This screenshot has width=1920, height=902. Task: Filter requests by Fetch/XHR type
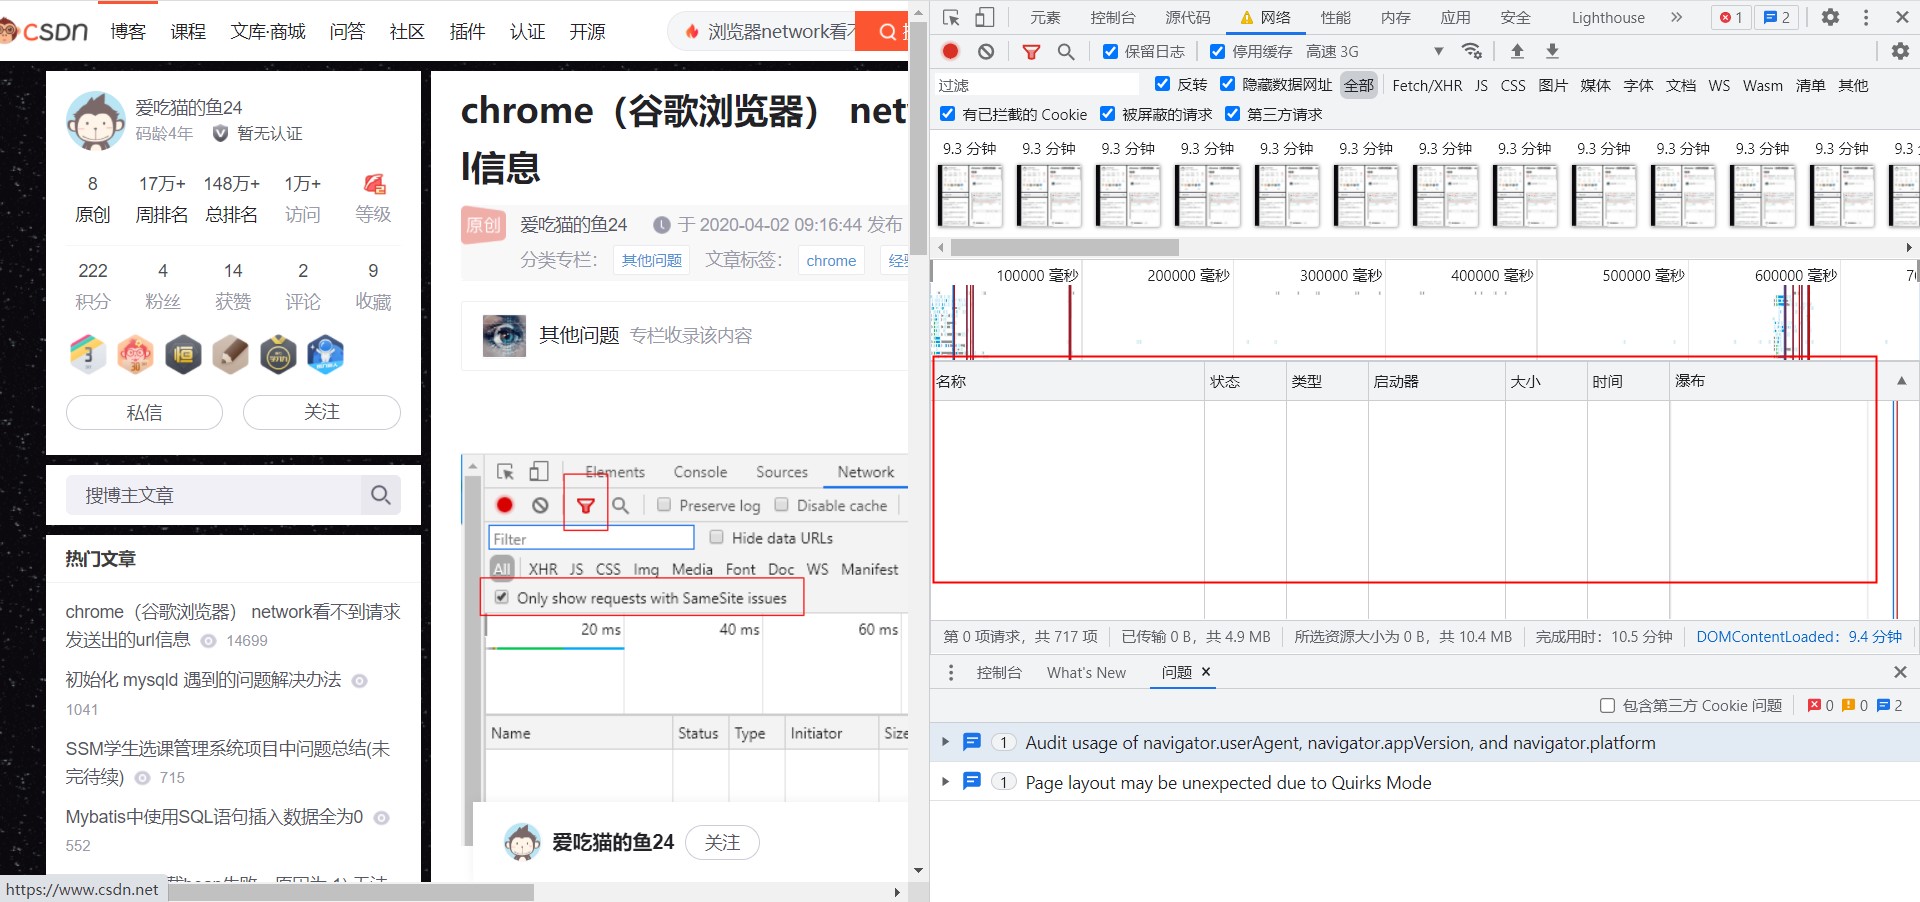1427,86
